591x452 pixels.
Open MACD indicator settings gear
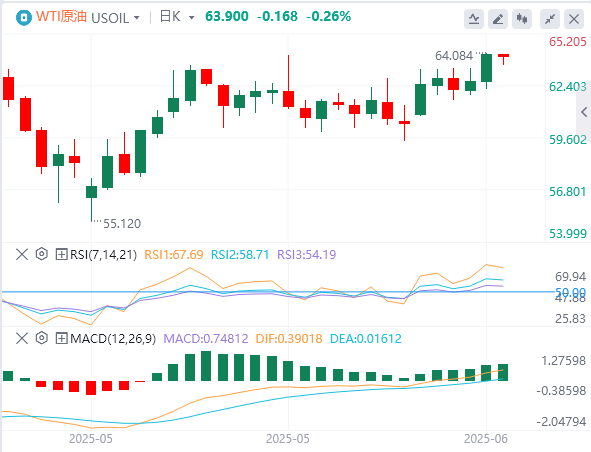pyautogui.click(x=41, y=338)
